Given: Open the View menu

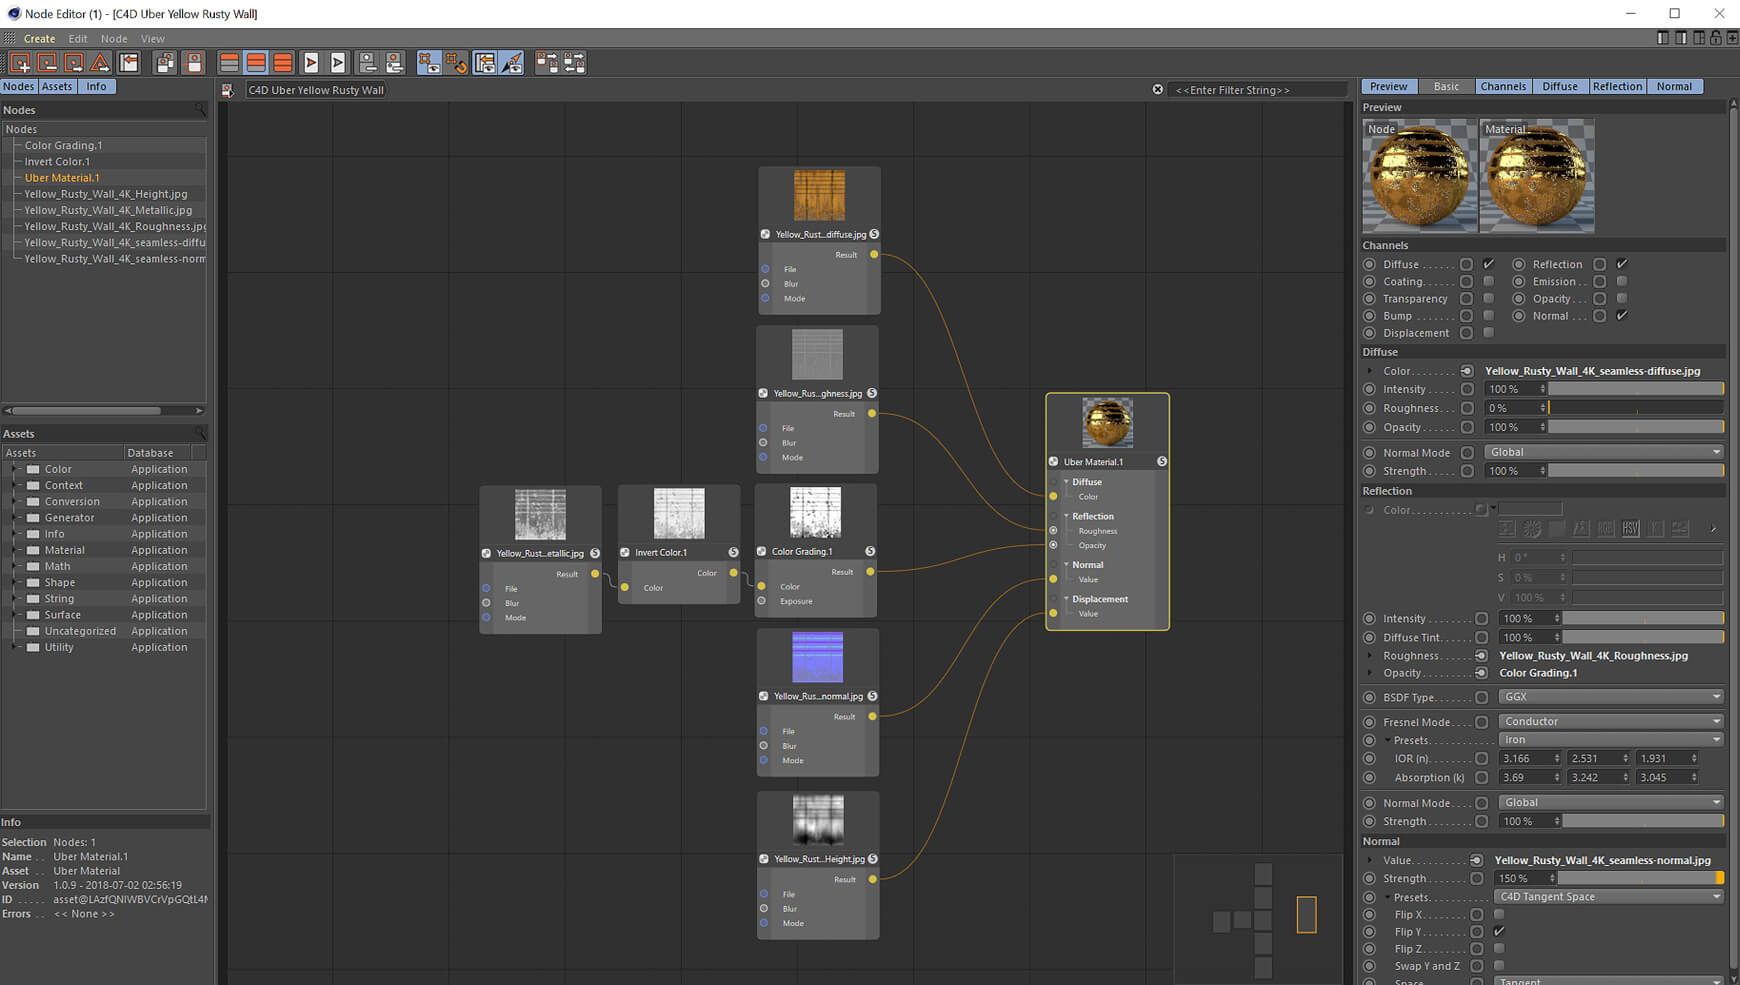Looking at the screenshot, I should pos(153,39).
